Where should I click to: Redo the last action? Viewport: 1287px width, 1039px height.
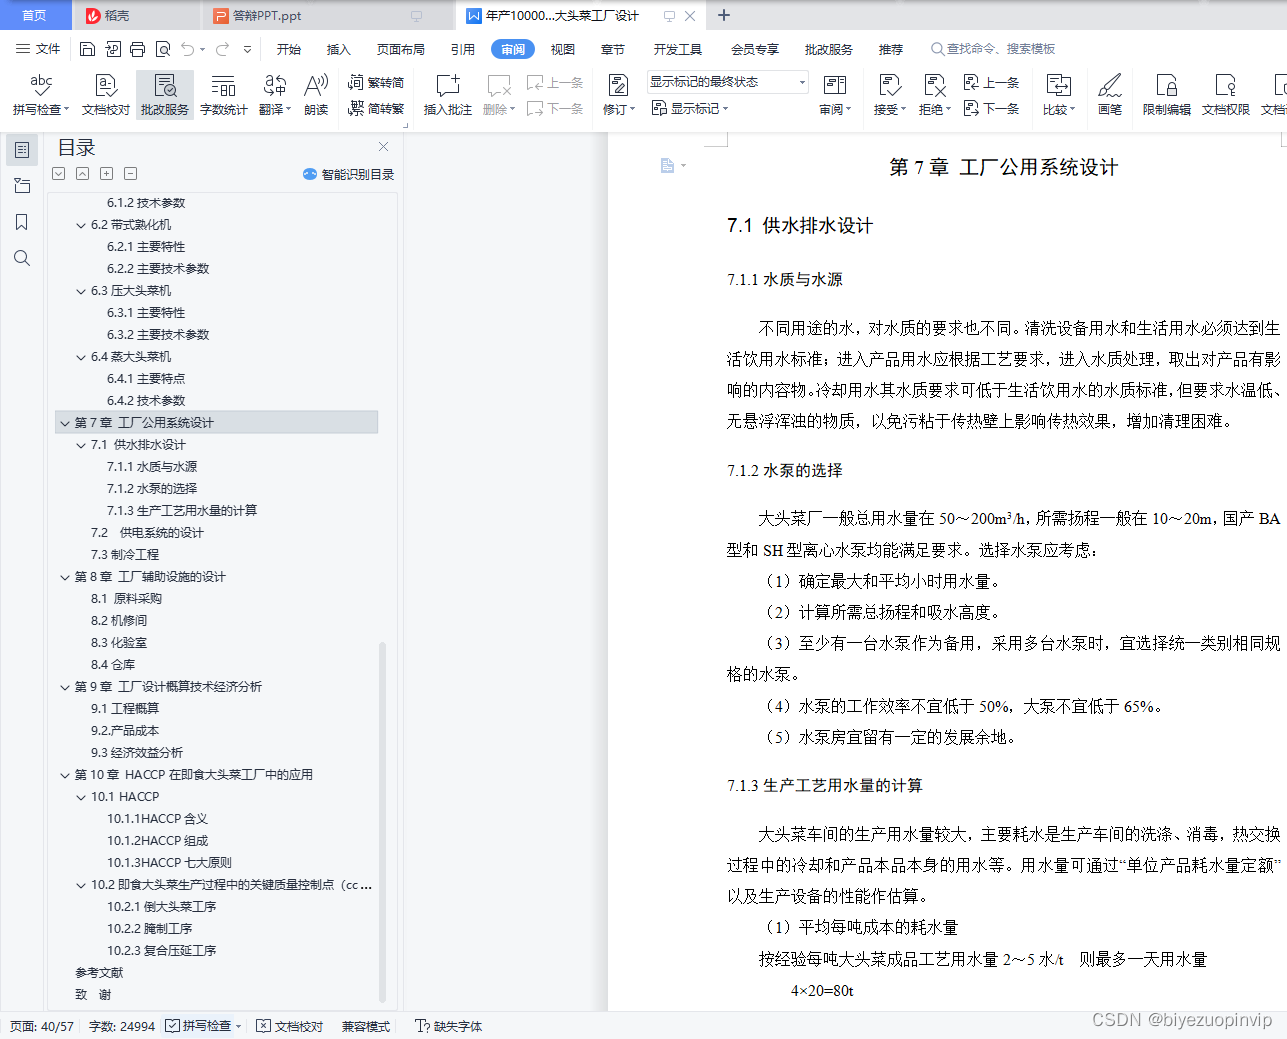pyautogui.click(x=222, y=49)
